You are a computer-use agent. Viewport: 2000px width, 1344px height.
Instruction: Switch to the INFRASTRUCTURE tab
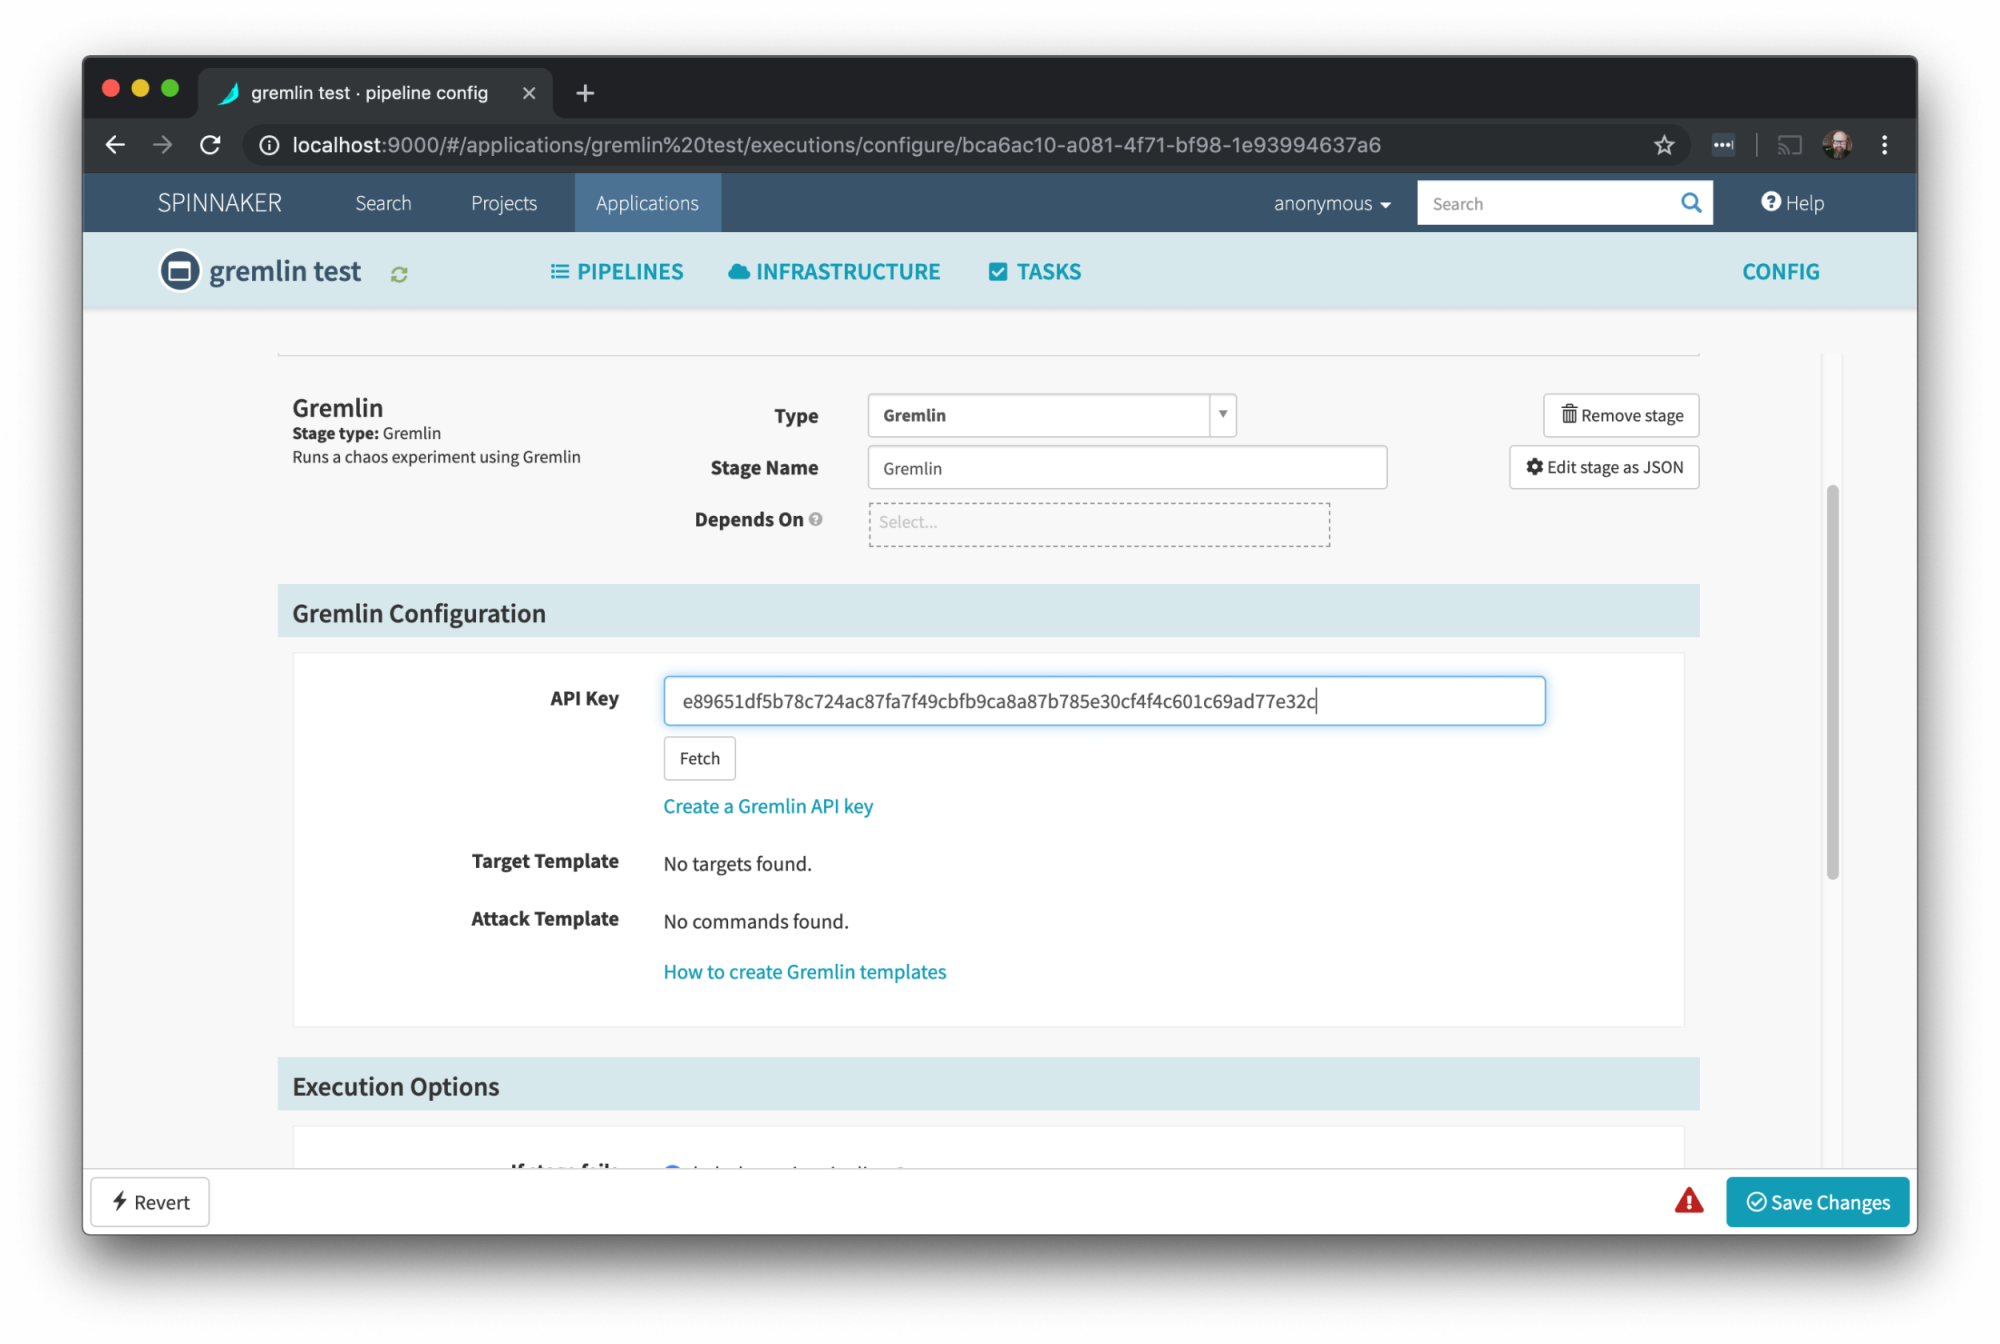click(x=834, y=272)
